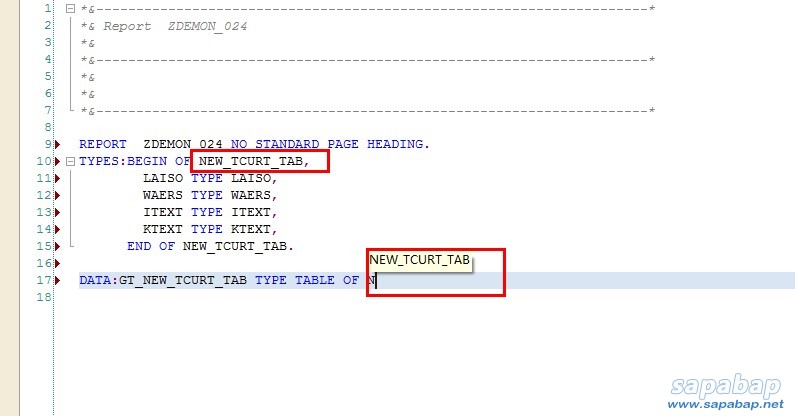Click the red change marker on line 9
This screenshot has width=795, height=416.
(x=56, y=144)
